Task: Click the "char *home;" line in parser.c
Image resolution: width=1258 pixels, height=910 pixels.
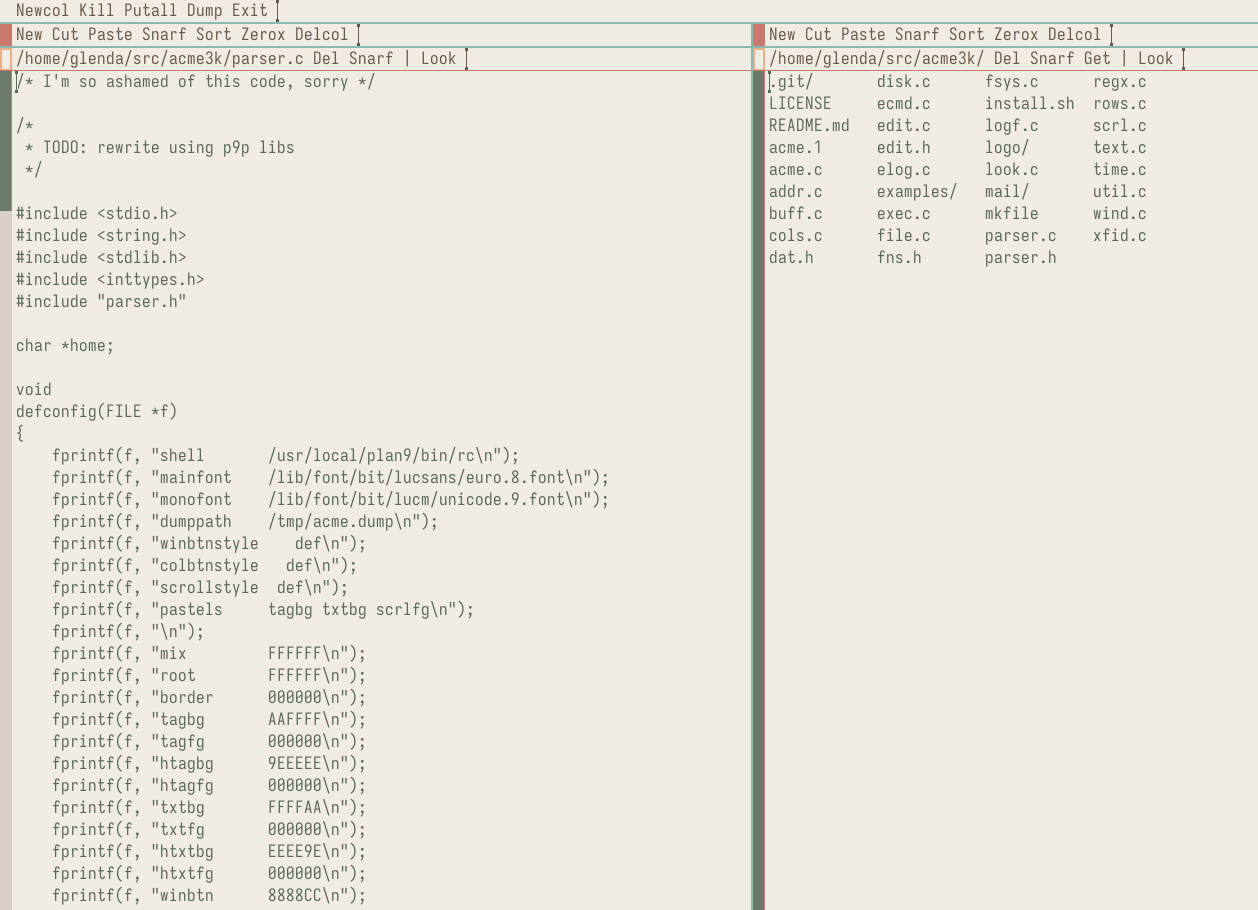Action: (x=65, y=346)
